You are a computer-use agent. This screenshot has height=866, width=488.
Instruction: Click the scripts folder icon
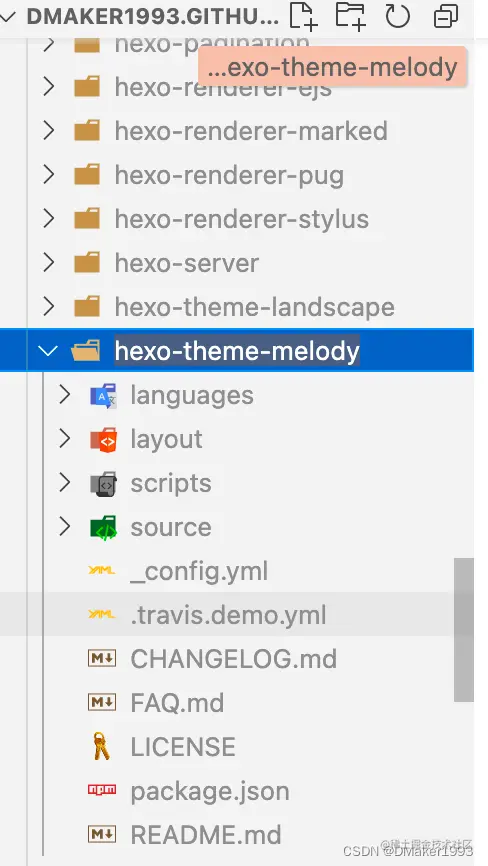(103, 483)
